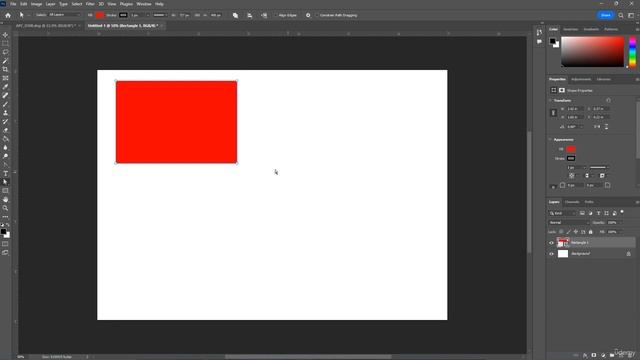
Task: Add layer style fx at Layers bottom
Action: [x=585, y=355]
